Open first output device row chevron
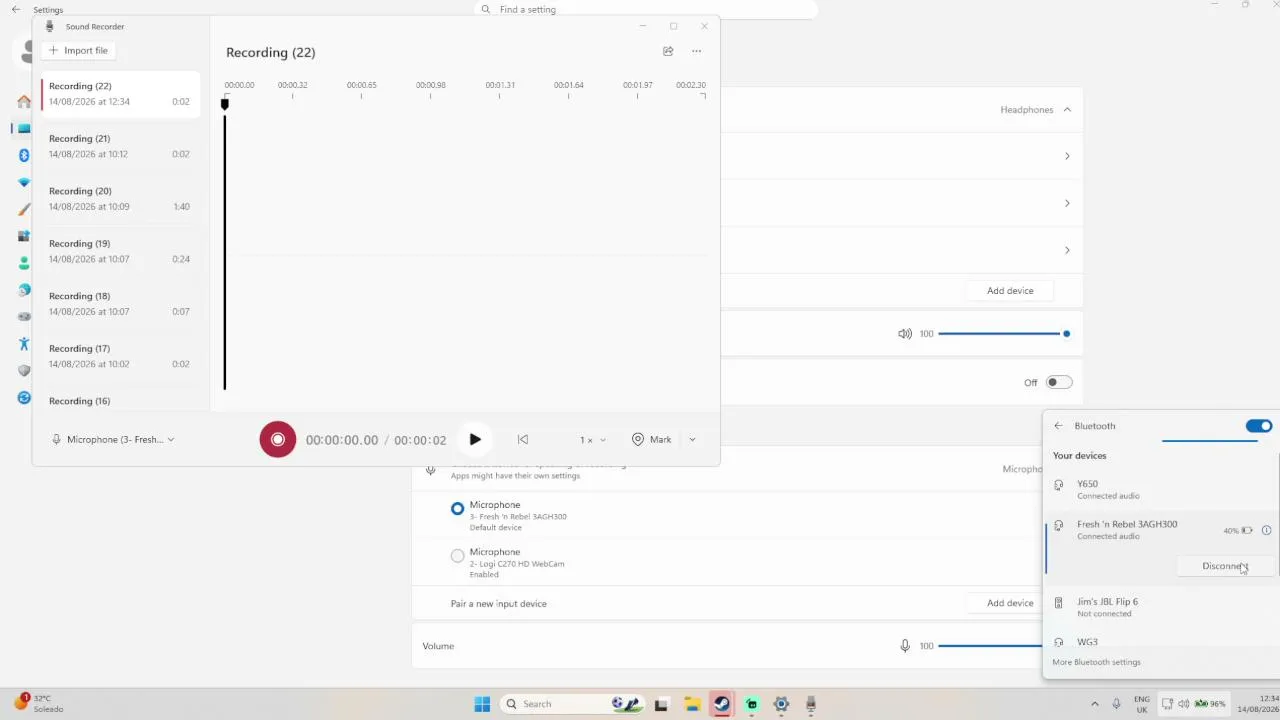Image resolution: width=1280 pixels, height=720 pixels. tap(1067, 156)
